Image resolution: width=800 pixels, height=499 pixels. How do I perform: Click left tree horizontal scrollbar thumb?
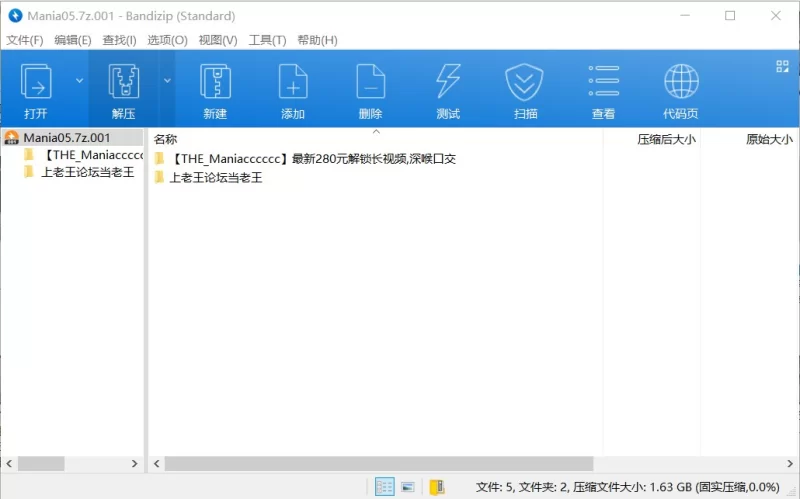point(41,463)
